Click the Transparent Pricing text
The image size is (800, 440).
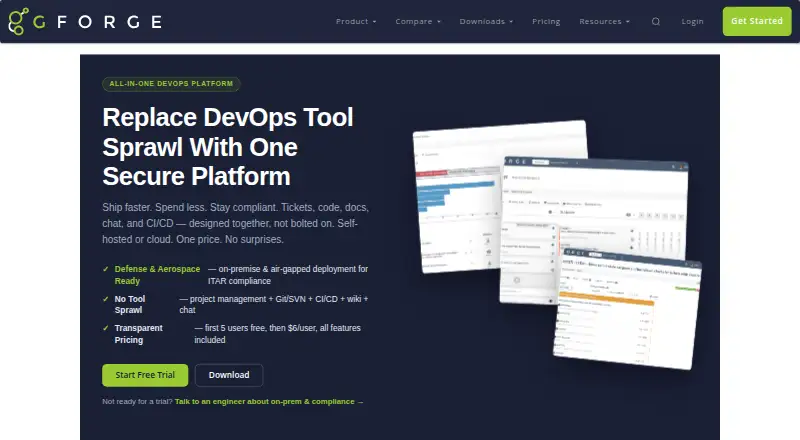(138, 334)
